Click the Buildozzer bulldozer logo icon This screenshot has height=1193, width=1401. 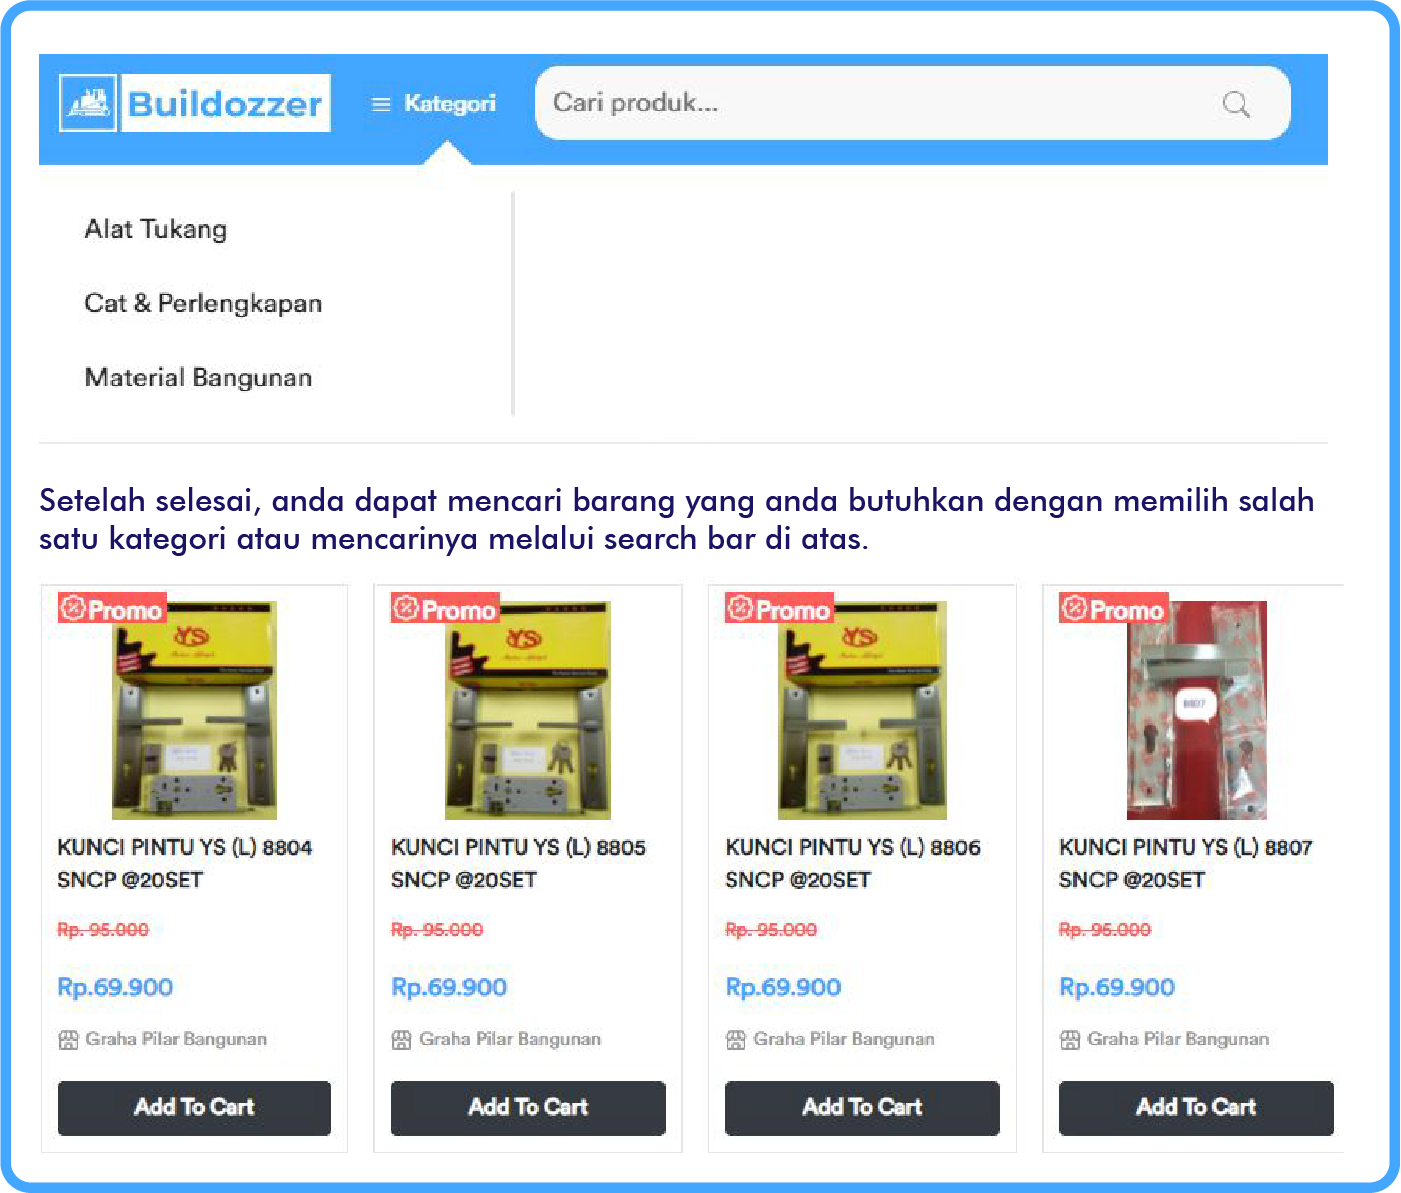click(89, 103)
